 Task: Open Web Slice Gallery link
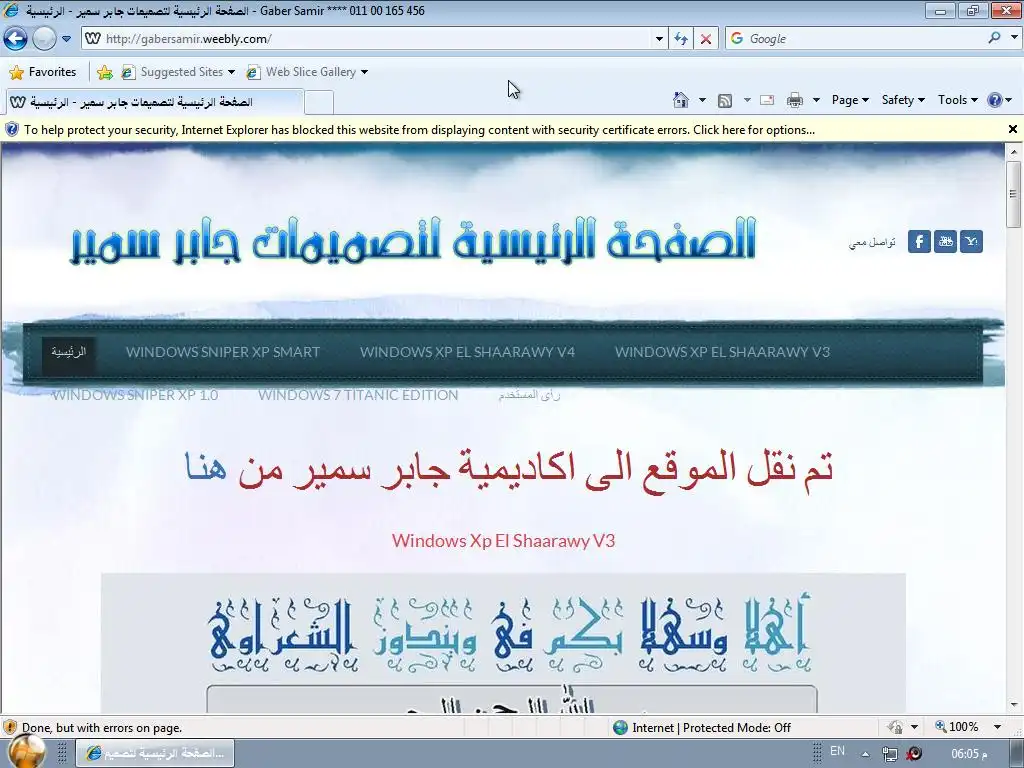pos(302,72)
